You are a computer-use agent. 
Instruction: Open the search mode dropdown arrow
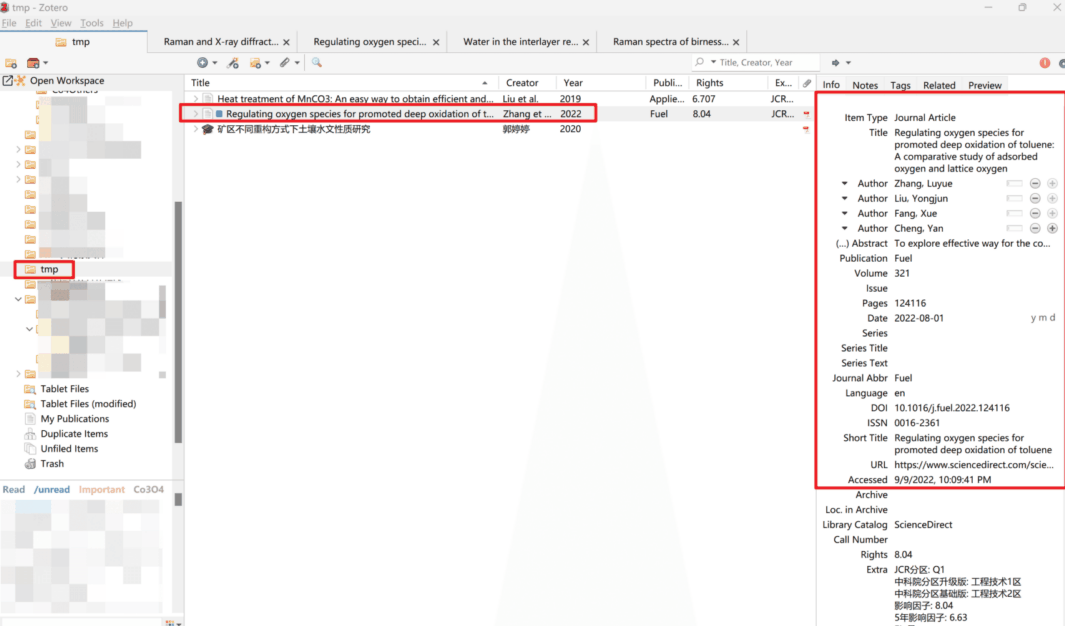tap(712, 63)
